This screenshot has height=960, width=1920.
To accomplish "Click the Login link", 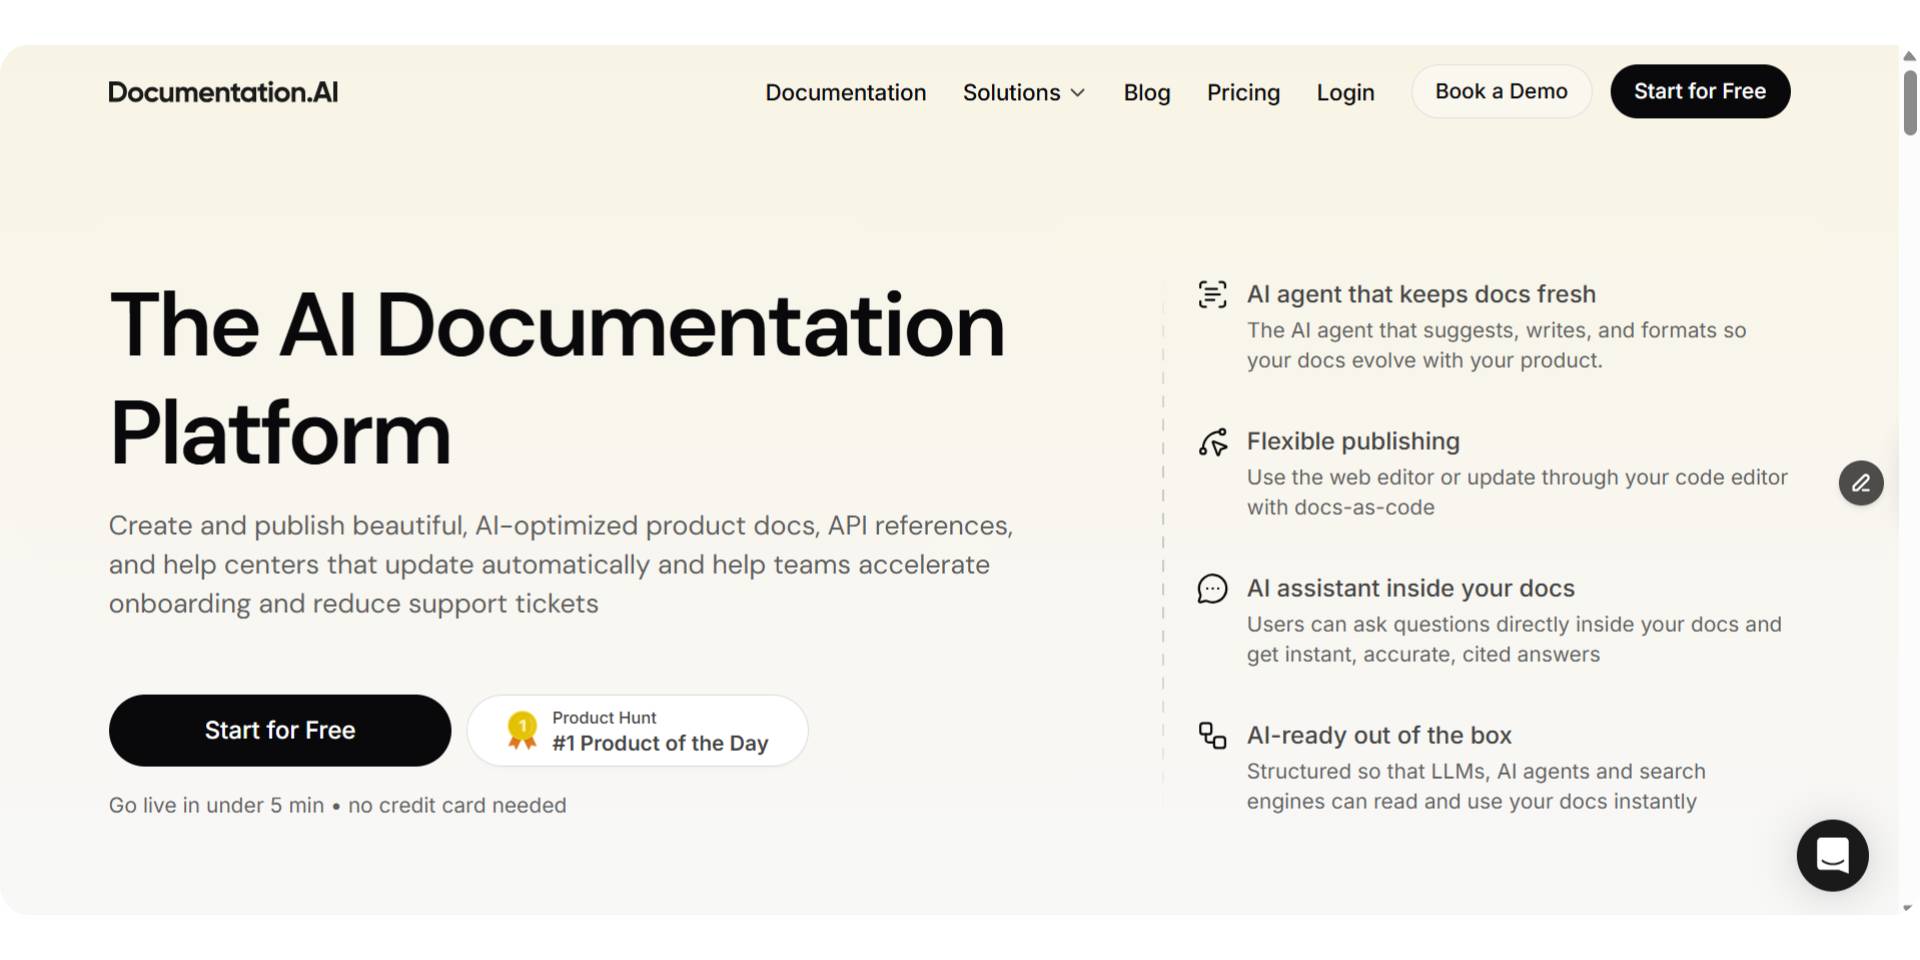I will coord(1345,92).
